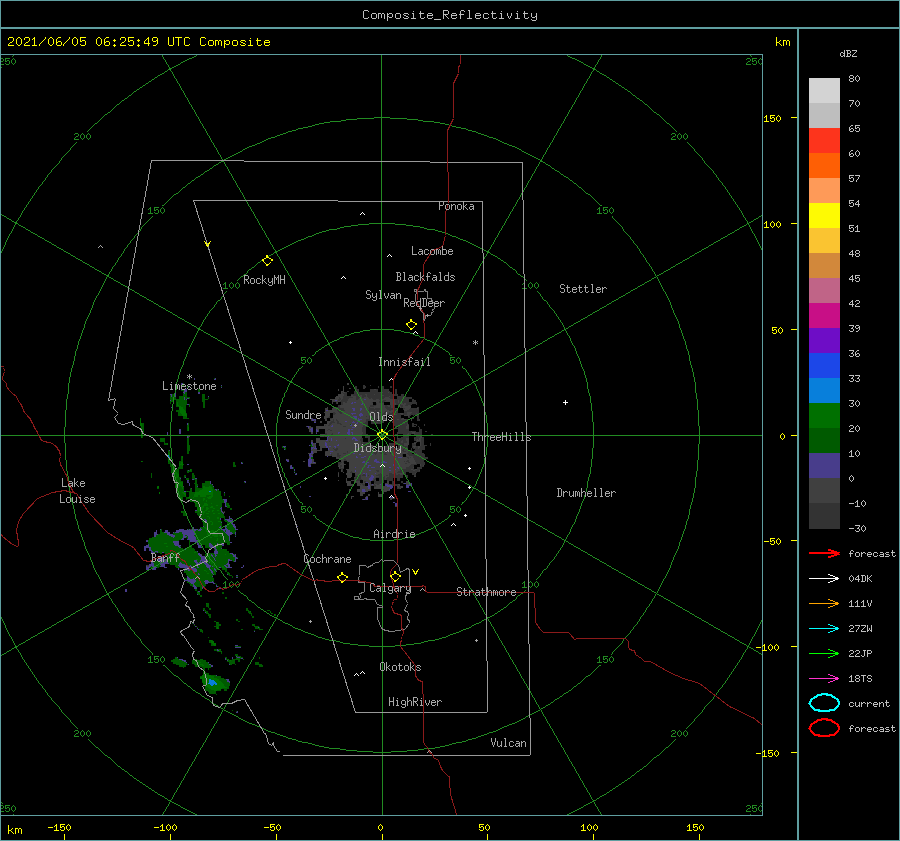This screenshot has width=900, height=841.
Task: Click the Okotoks label
Action: pyautogui.click(x=400, y=667)
